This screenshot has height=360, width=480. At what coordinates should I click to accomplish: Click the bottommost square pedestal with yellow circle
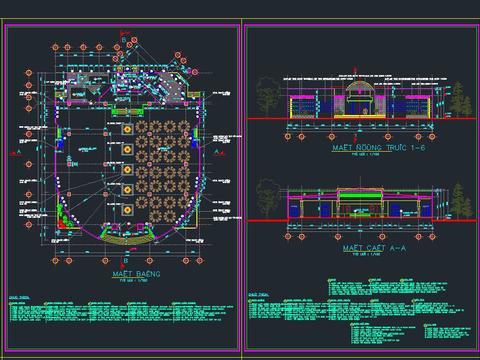(x=127, y=210)
